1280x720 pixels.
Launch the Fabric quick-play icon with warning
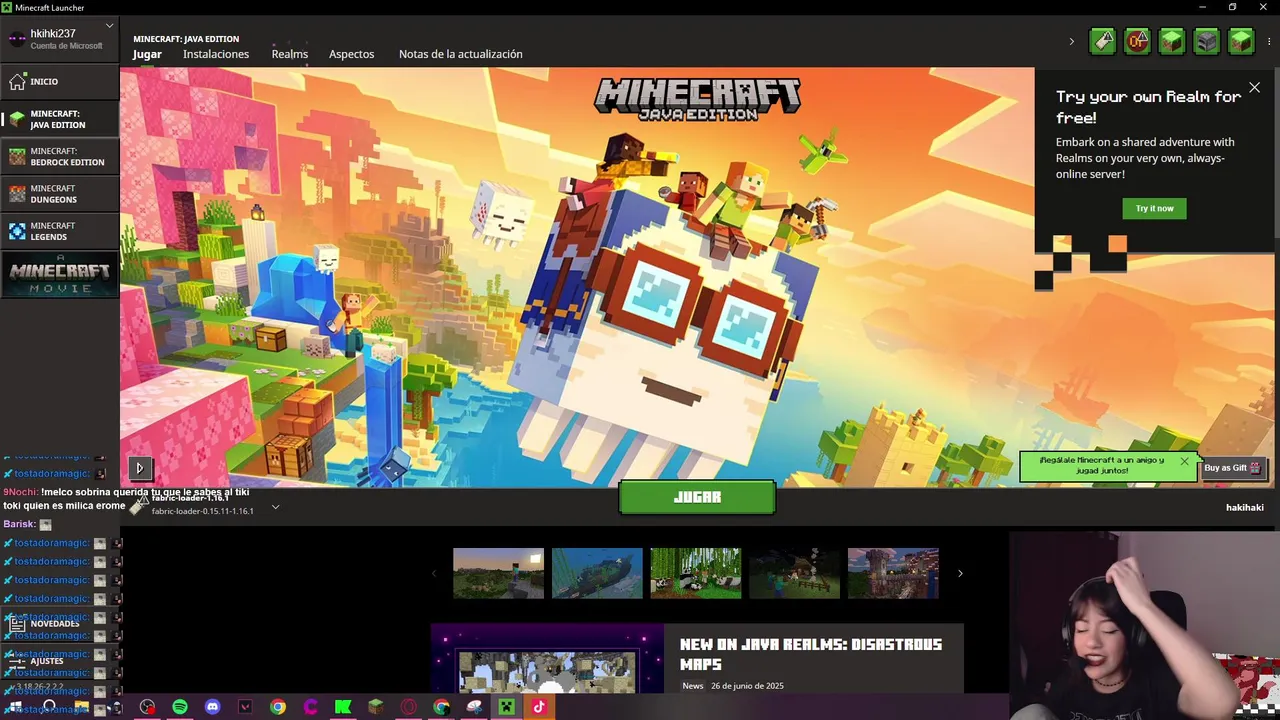(1103, 41)
